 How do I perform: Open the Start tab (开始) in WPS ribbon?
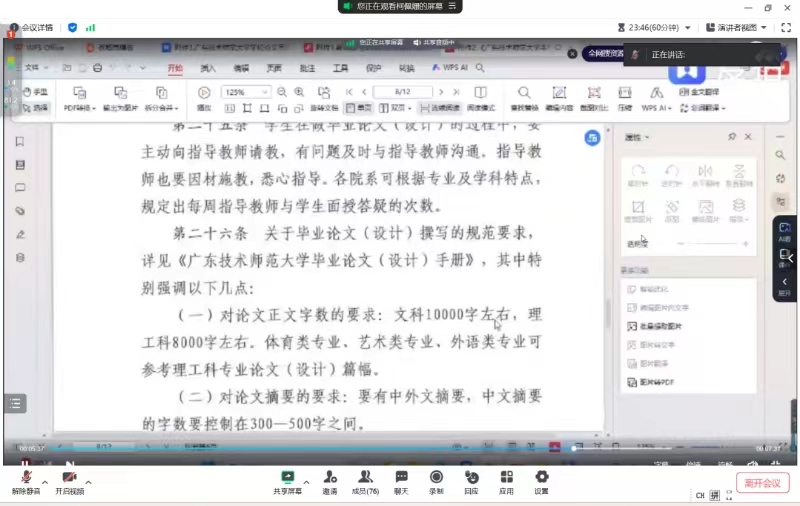pos(176,68)
